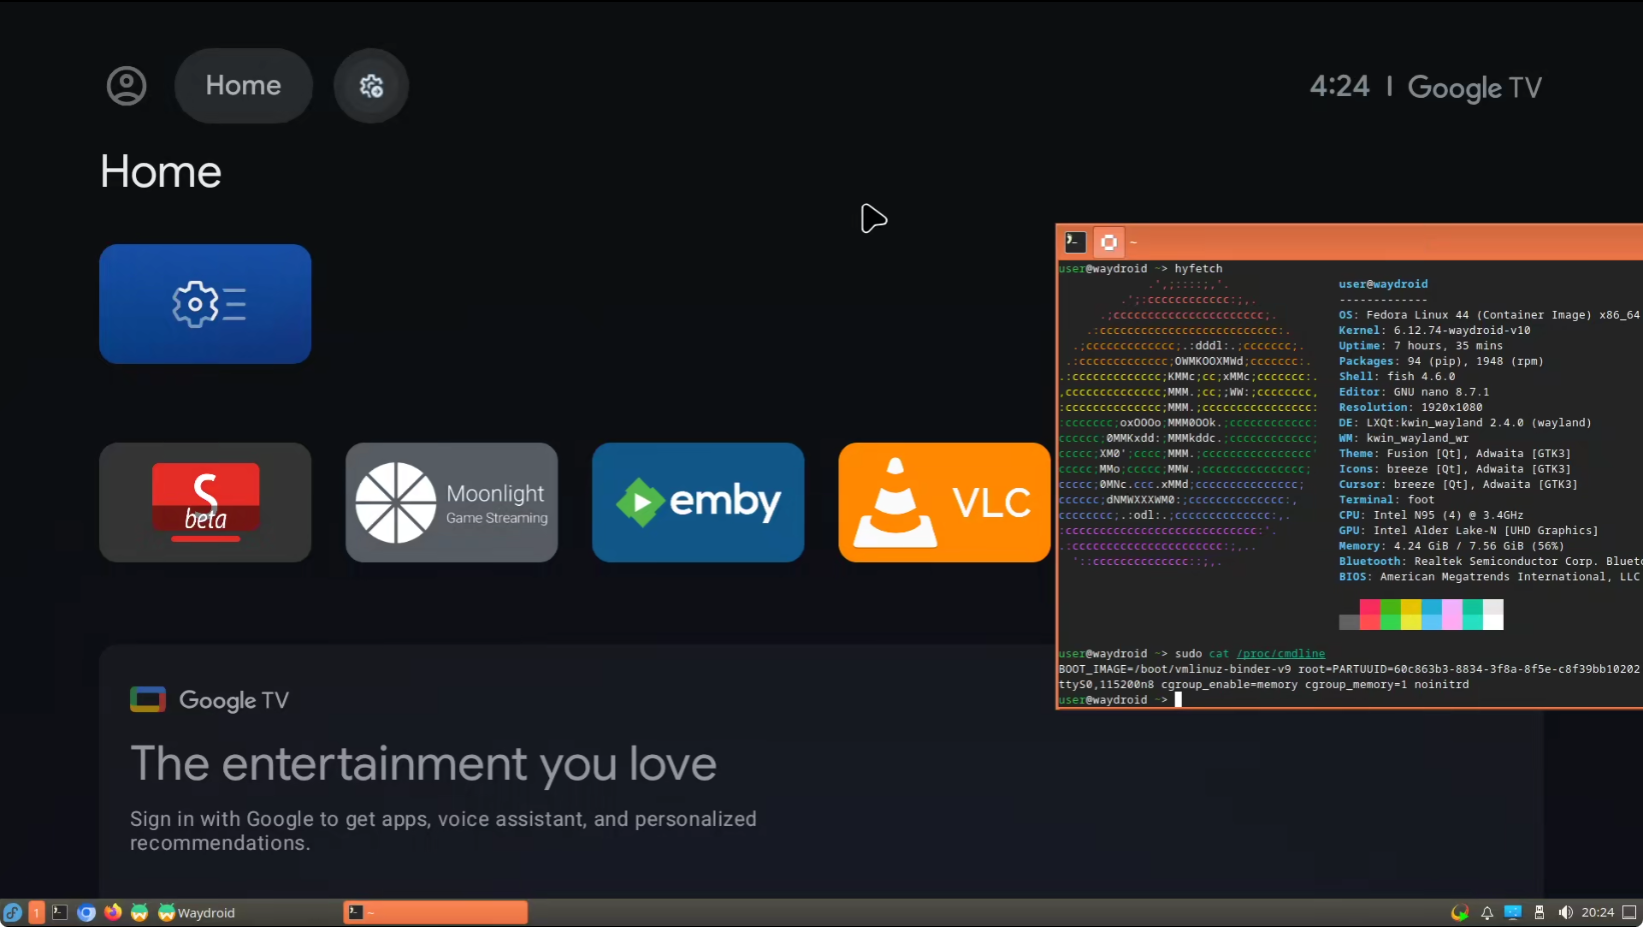1643x927 pixels.
Task: Click the terminal title bar pin button
Action: (x=1109, y=241)
